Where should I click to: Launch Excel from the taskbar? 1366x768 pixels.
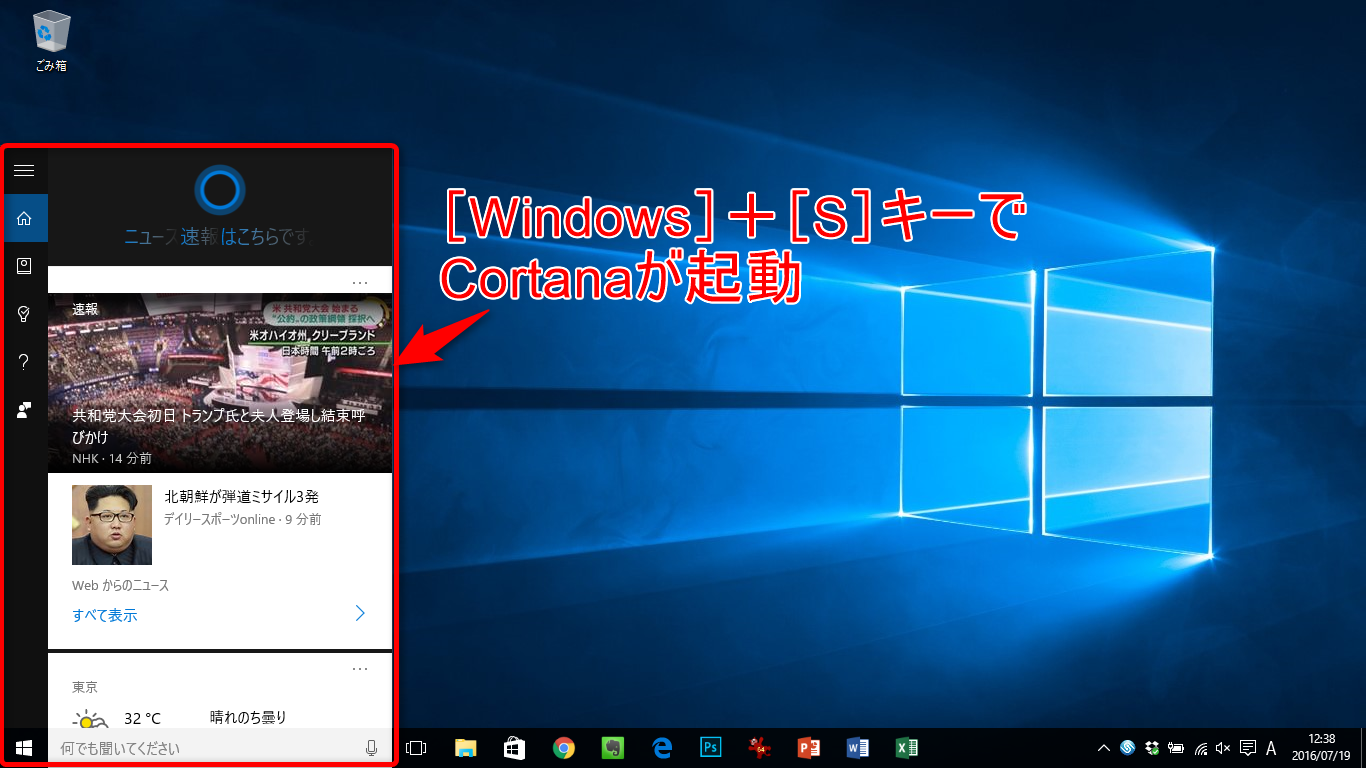[907, 748]
